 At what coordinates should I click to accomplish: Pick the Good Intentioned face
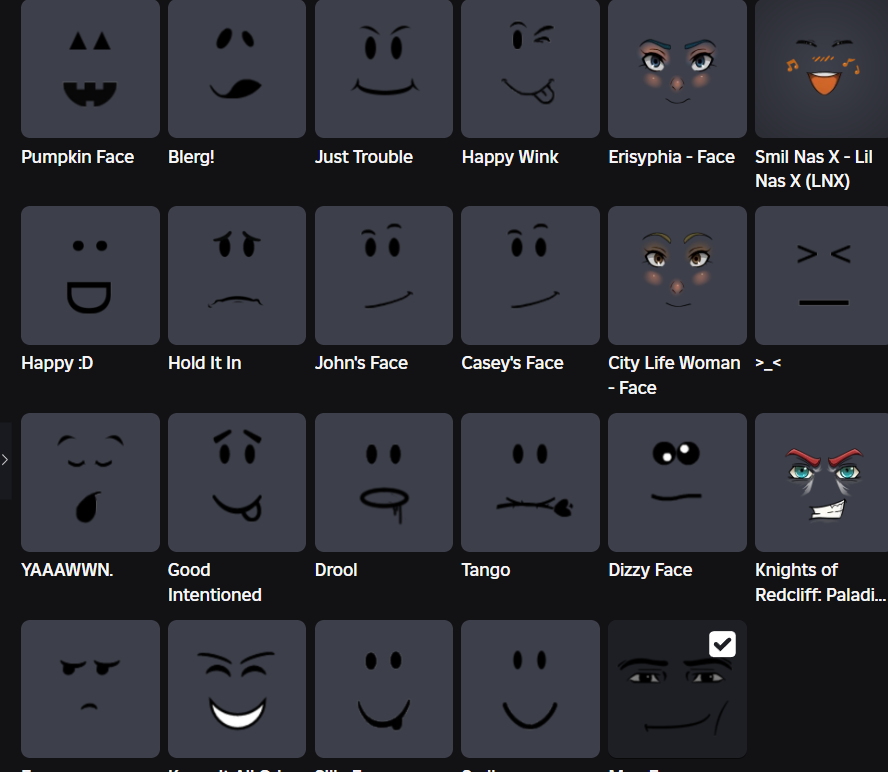pos(236,482)
